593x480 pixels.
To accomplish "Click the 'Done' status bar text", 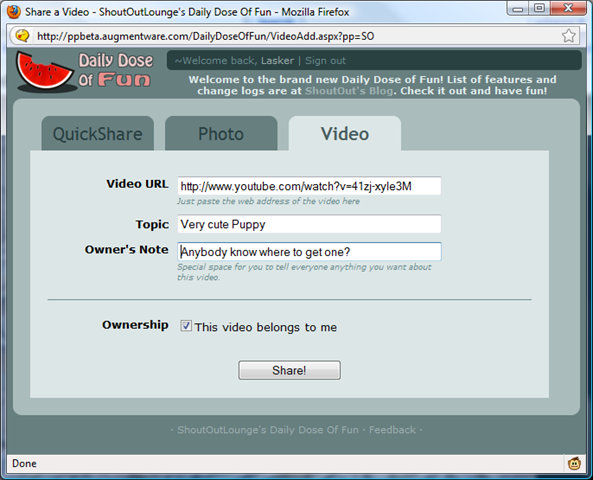I will point(24,463).
